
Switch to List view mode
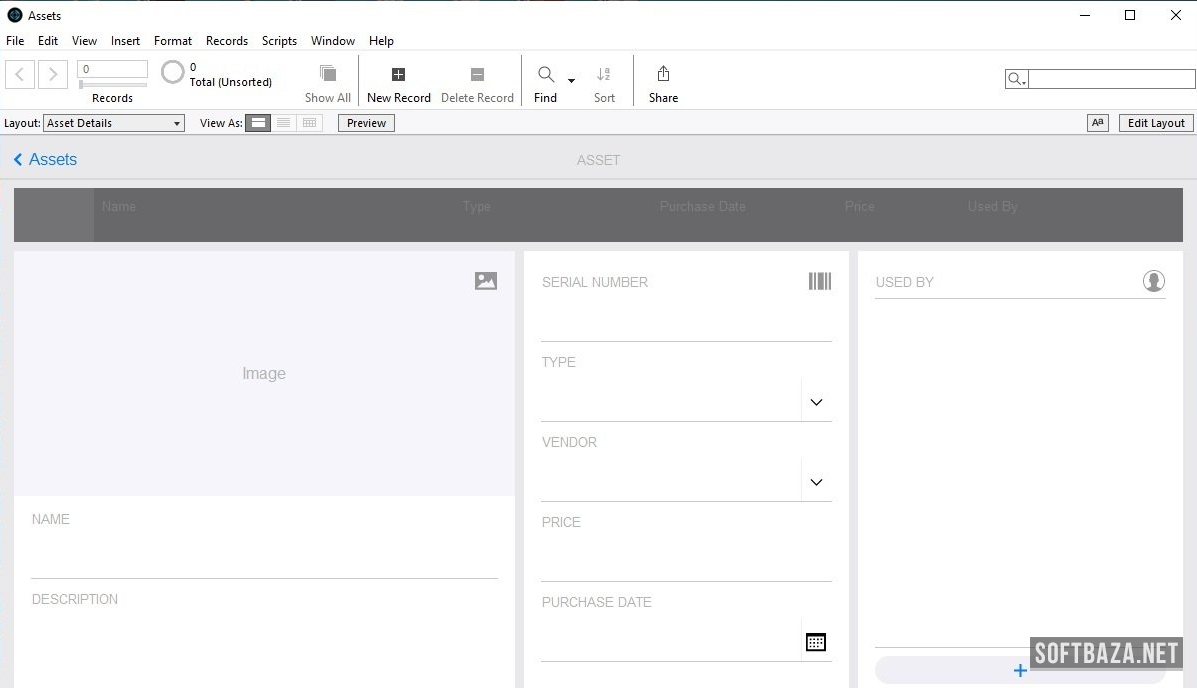[284, 123]
